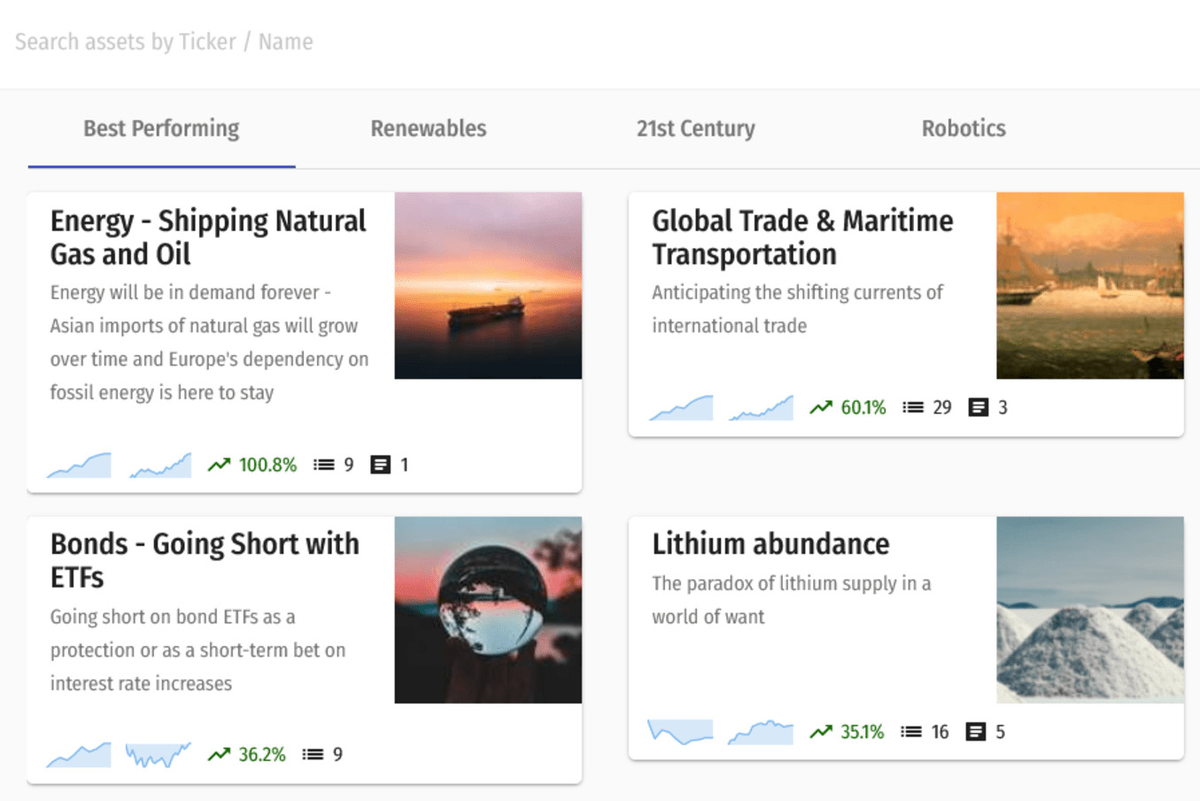The image size is (1200, 801).
Task: Click the harbor painting thumbnail
Action: click(1090, 286)
